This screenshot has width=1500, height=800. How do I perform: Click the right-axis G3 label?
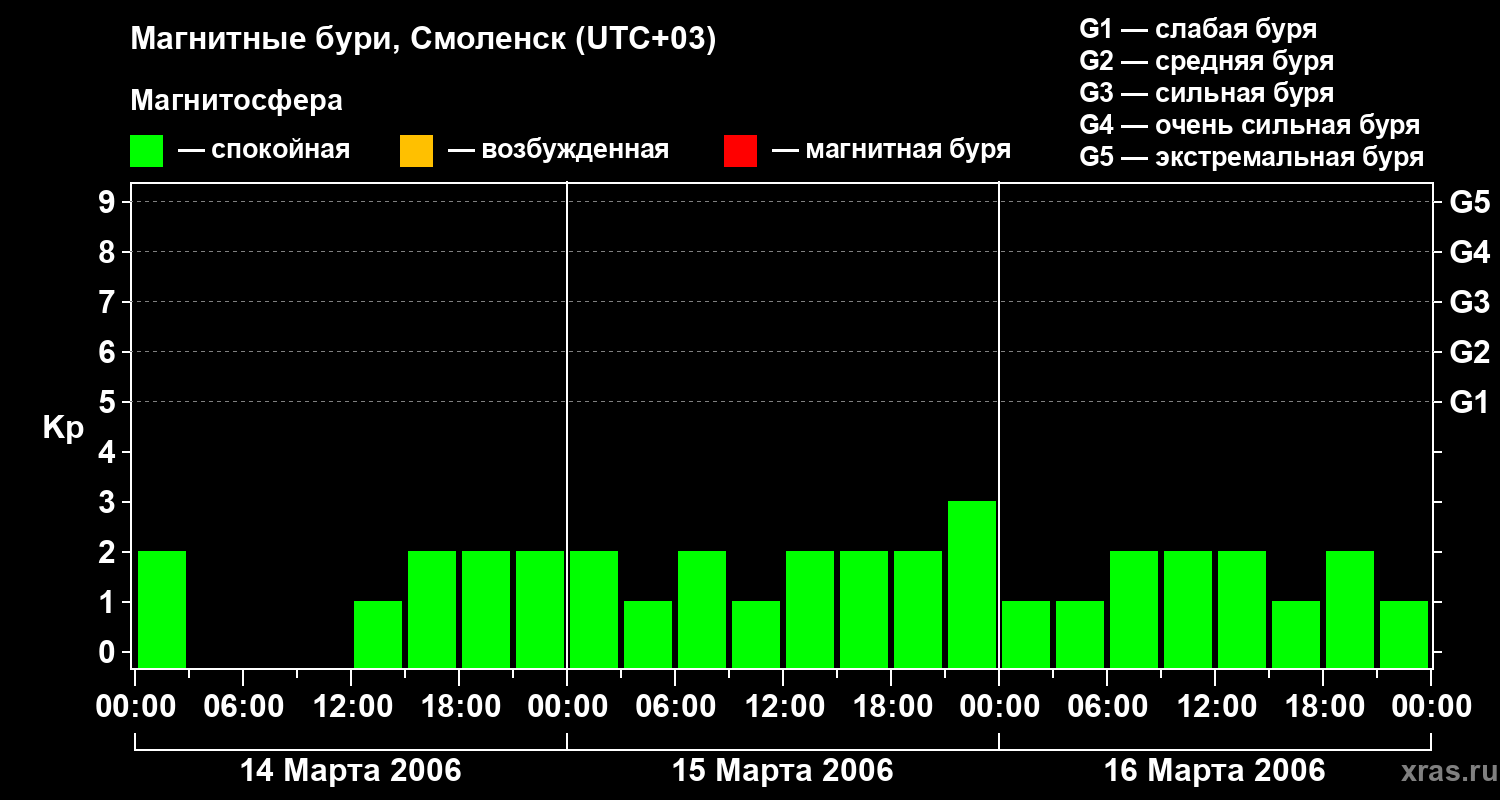pyautogui.click(x=1469, y=303)
